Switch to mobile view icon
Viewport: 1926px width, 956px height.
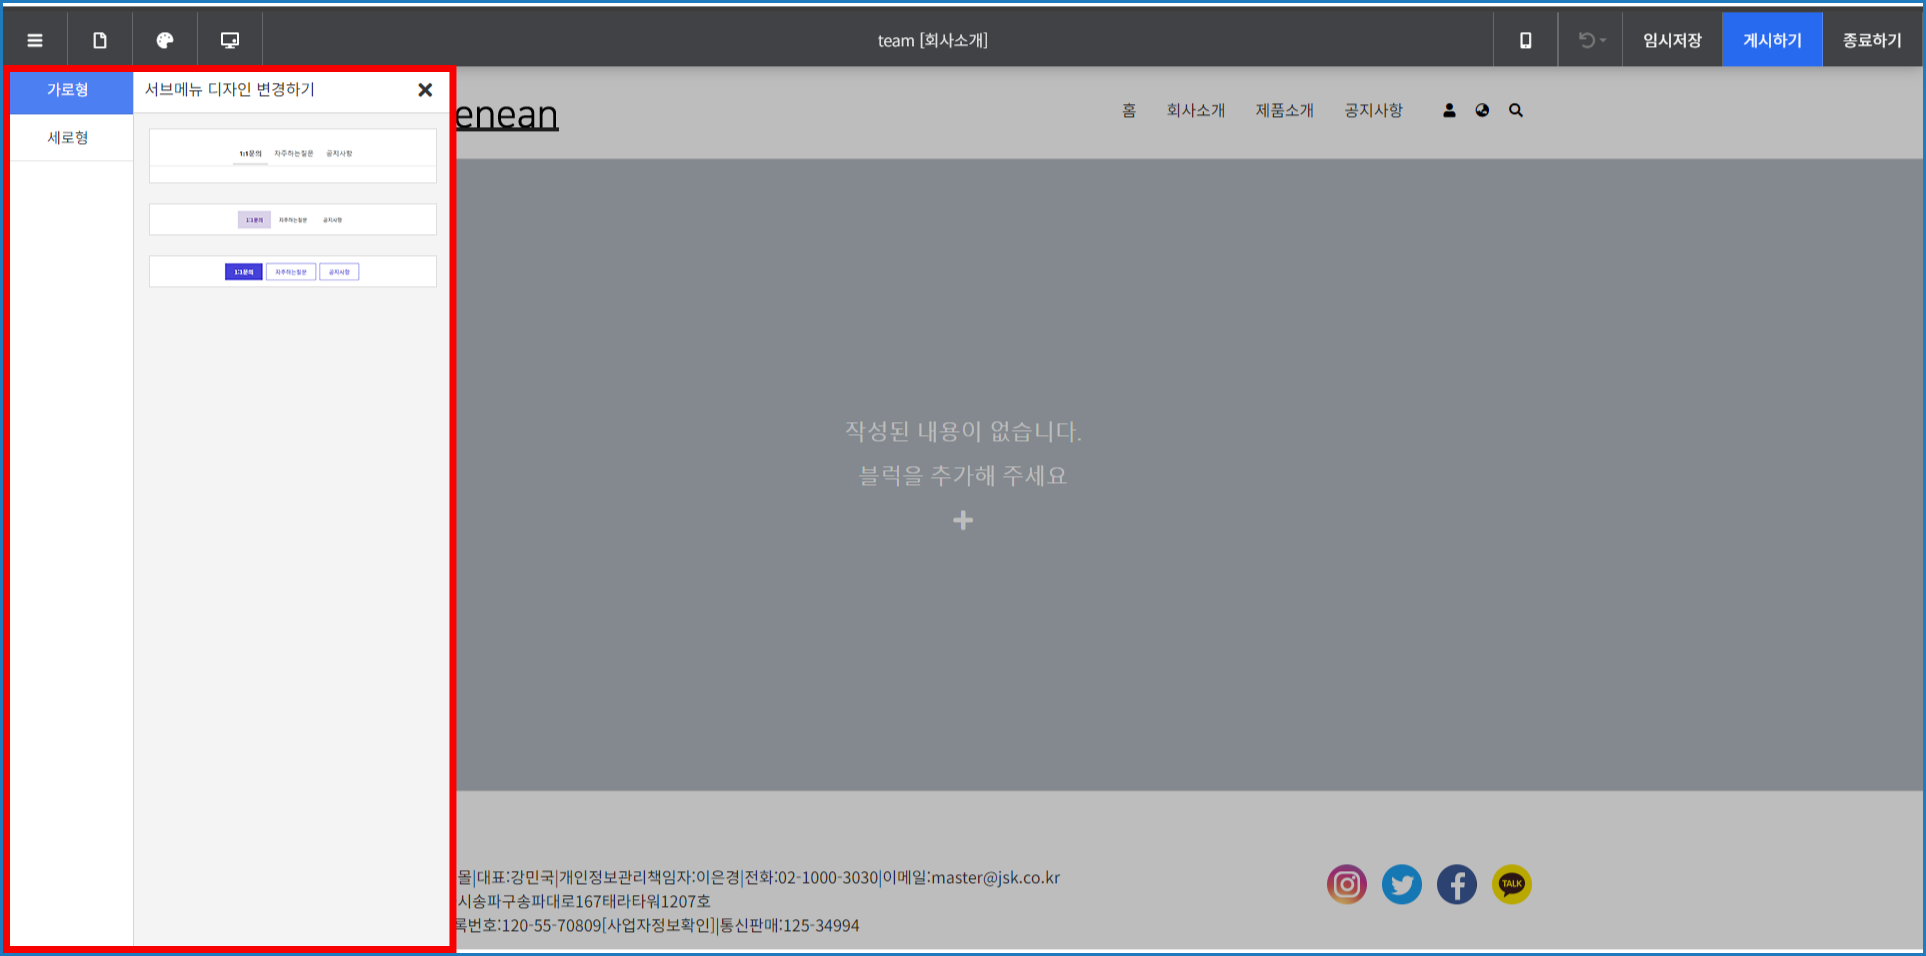click(1525, 40)
